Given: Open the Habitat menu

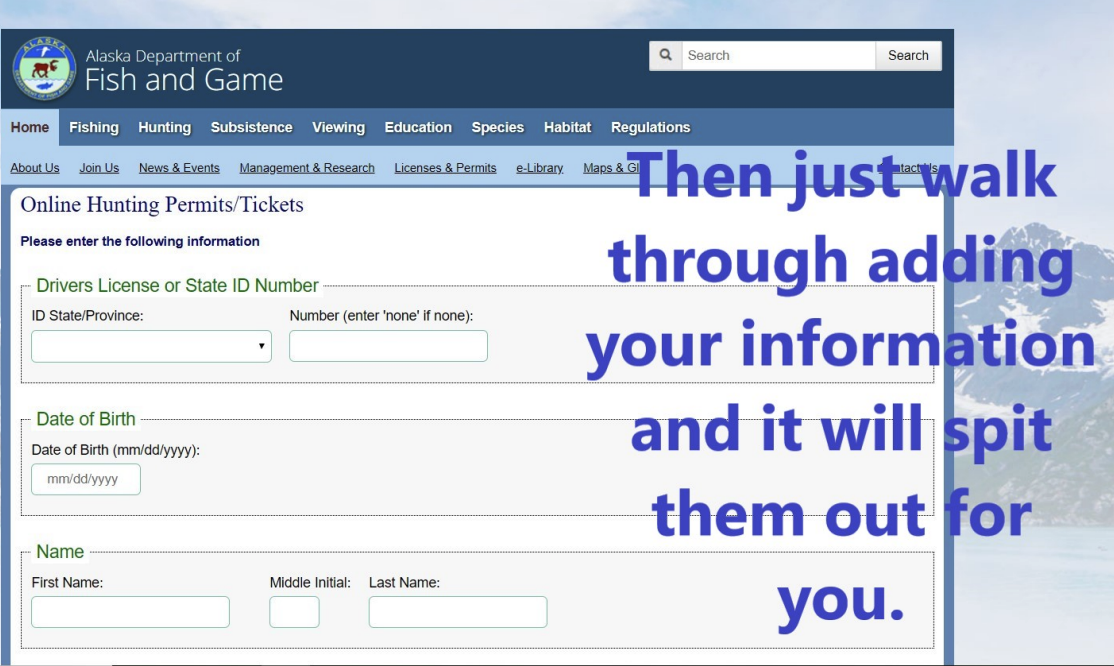Looking at the screenshot, I should tap(567, 128).
